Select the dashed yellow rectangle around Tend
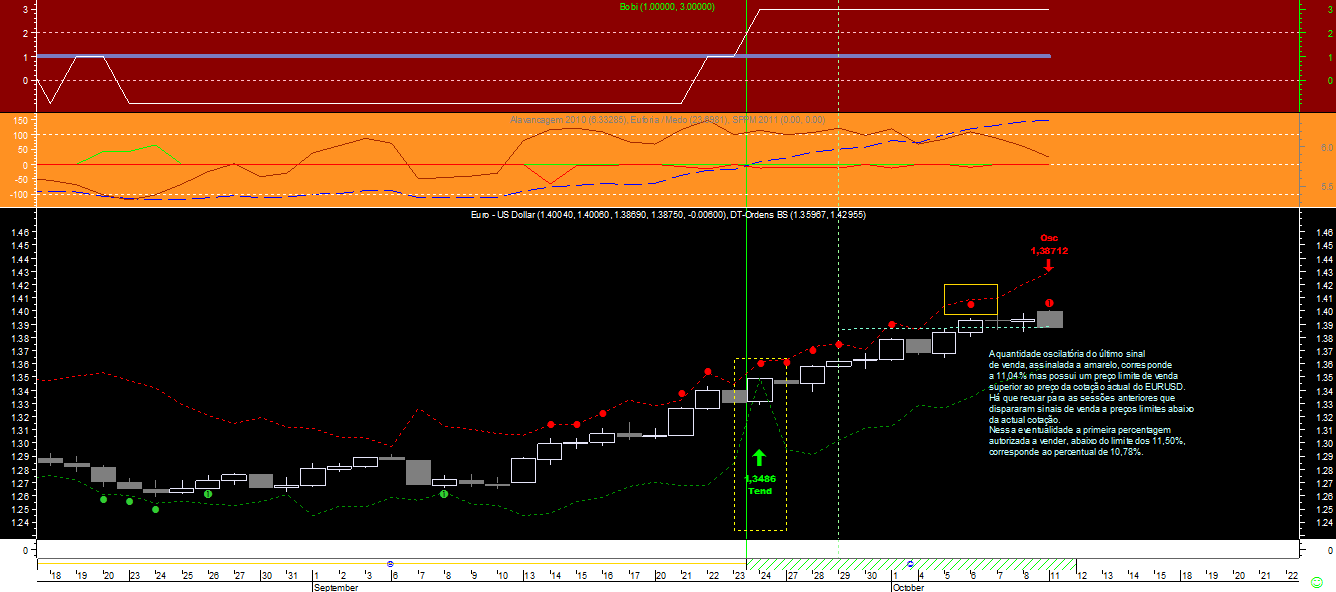The image size is (1336, 592). [760, 444]
